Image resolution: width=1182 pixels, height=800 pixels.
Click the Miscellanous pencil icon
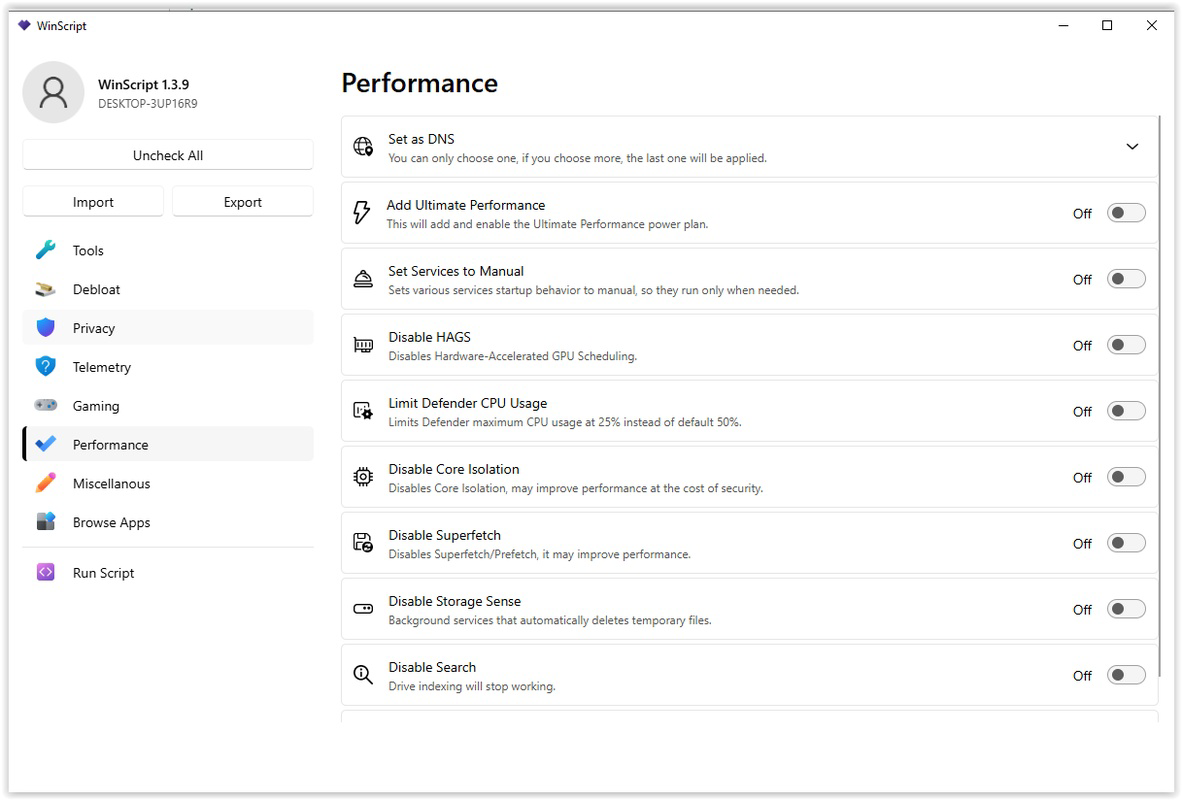click(45, 483)
